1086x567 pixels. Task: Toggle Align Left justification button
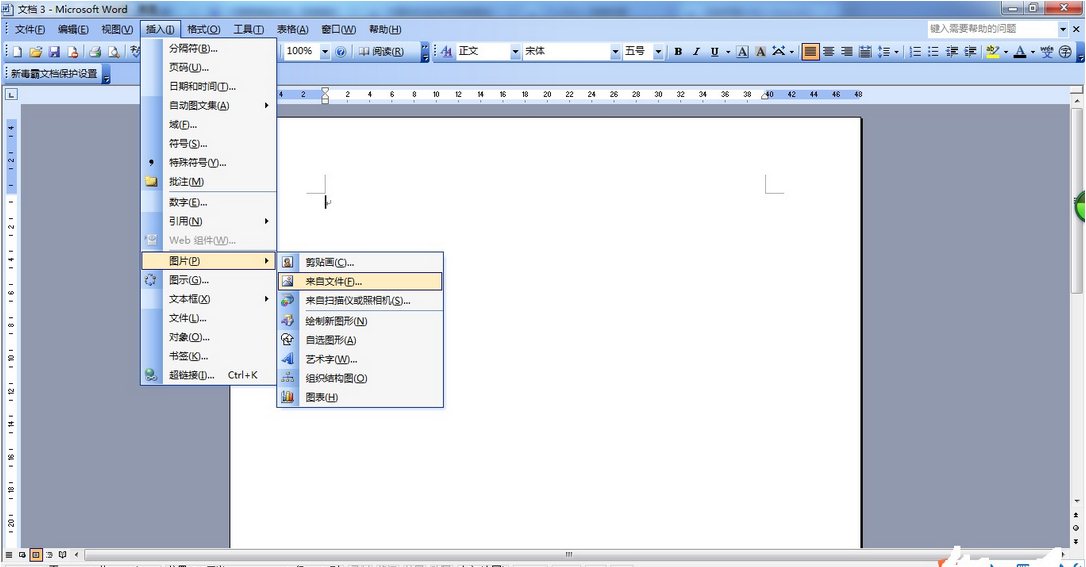click(810, 52)
